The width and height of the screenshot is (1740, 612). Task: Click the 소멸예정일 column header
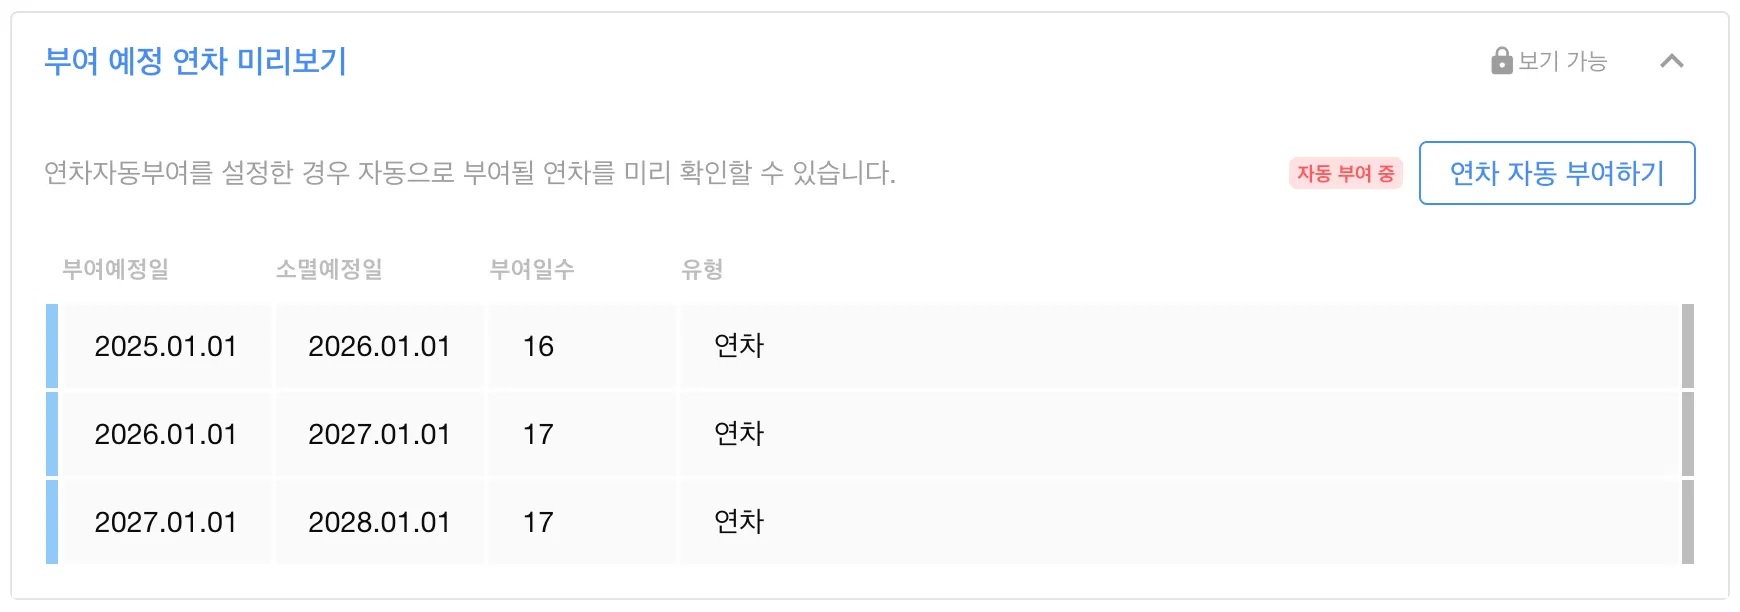point(329,269)
